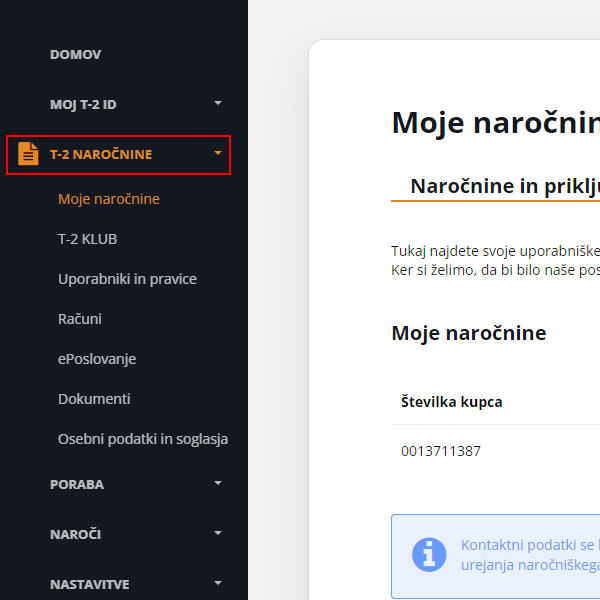This screenshot has width=600, height=600.
Task: Expand the PORABA menu arrow
Action: [218, 484]
